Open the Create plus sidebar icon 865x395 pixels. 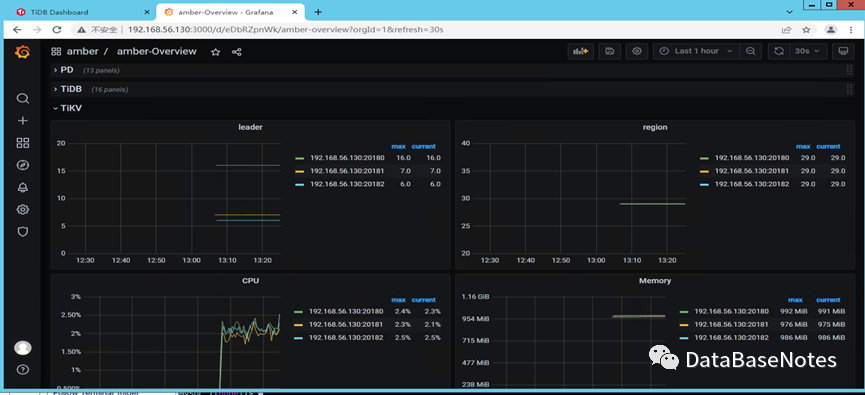23,121
